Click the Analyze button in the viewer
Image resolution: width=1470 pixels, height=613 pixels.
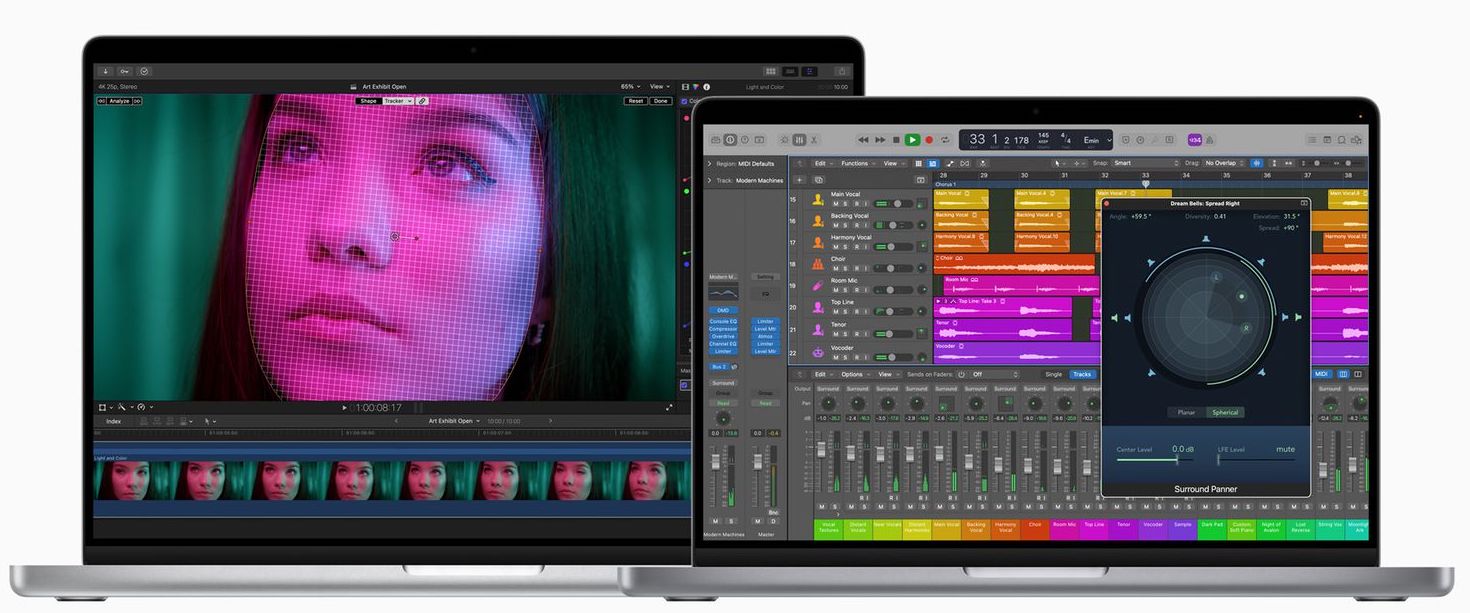pyautogui.click(x=117, y=101)
